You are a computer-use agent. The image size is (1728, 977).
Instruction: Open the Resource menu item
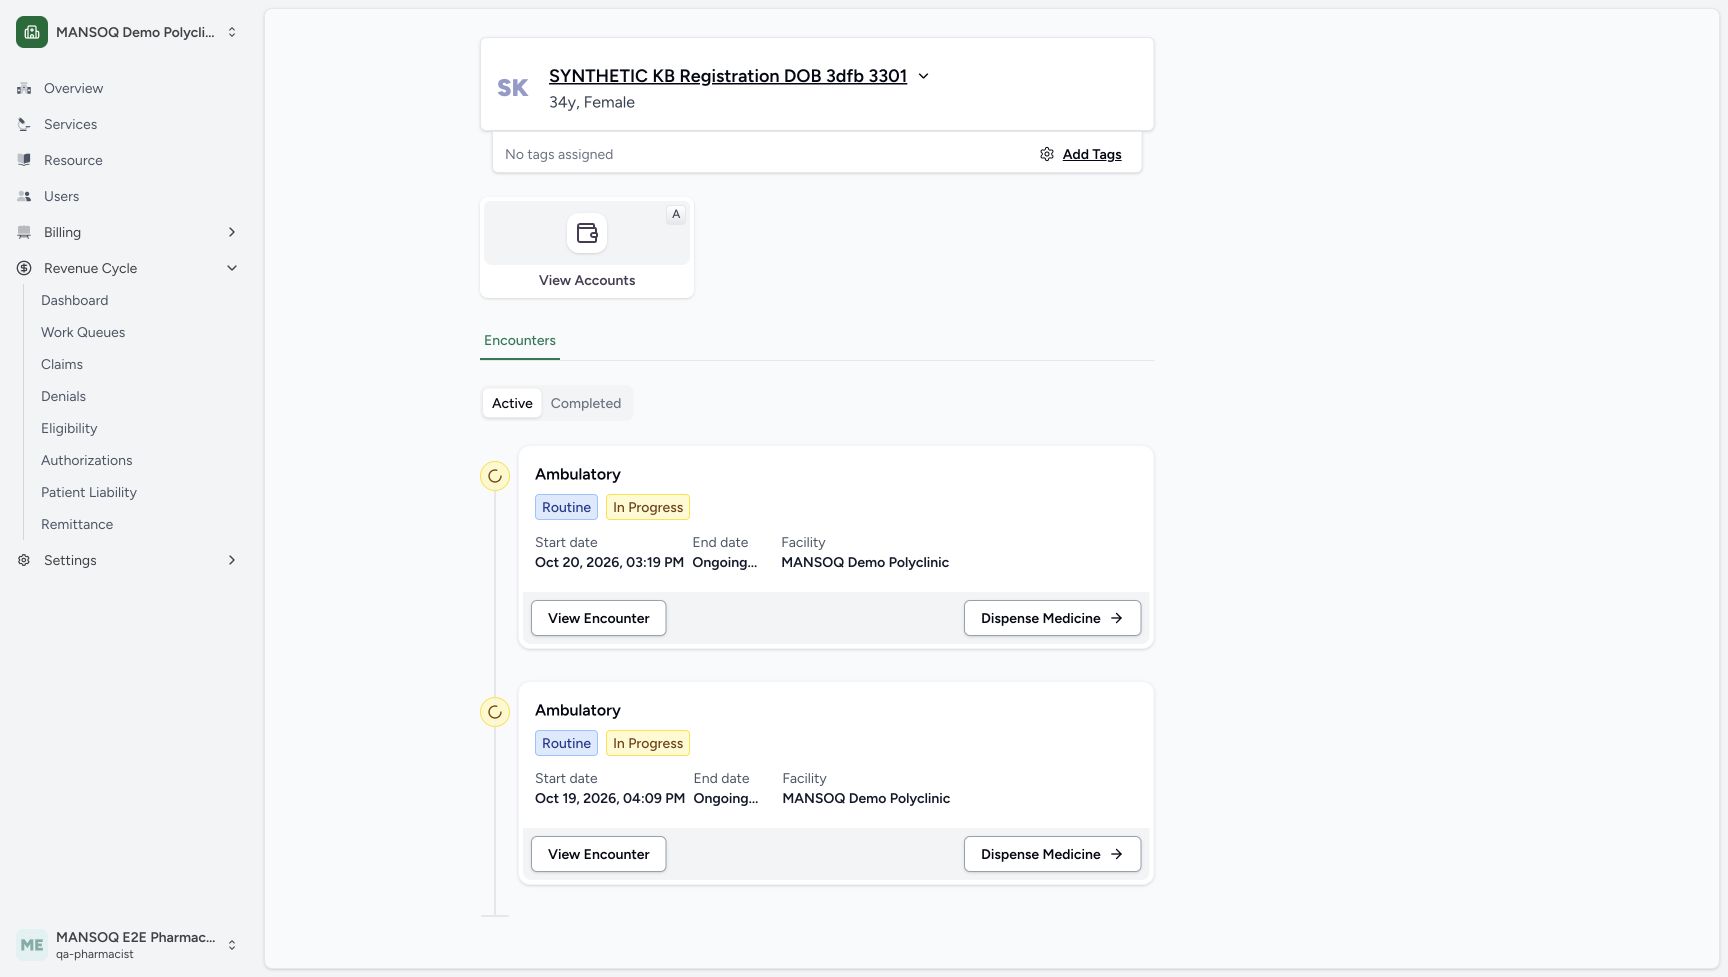[73, 160]
